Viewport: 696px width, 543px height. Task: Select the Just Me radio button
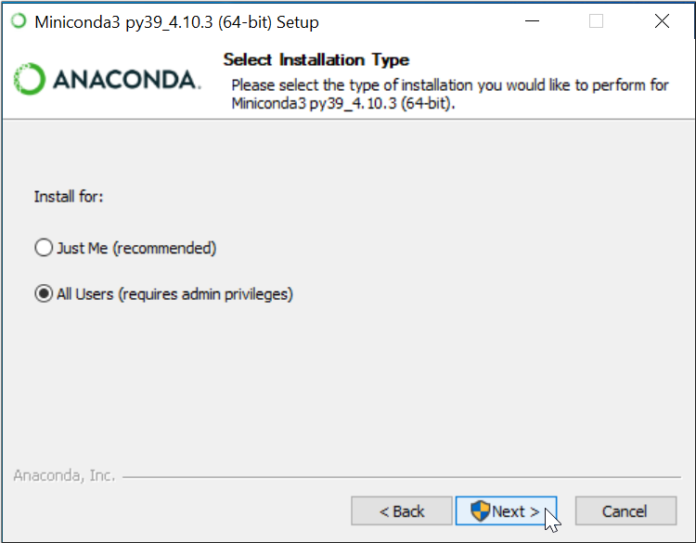pos(42,247)
